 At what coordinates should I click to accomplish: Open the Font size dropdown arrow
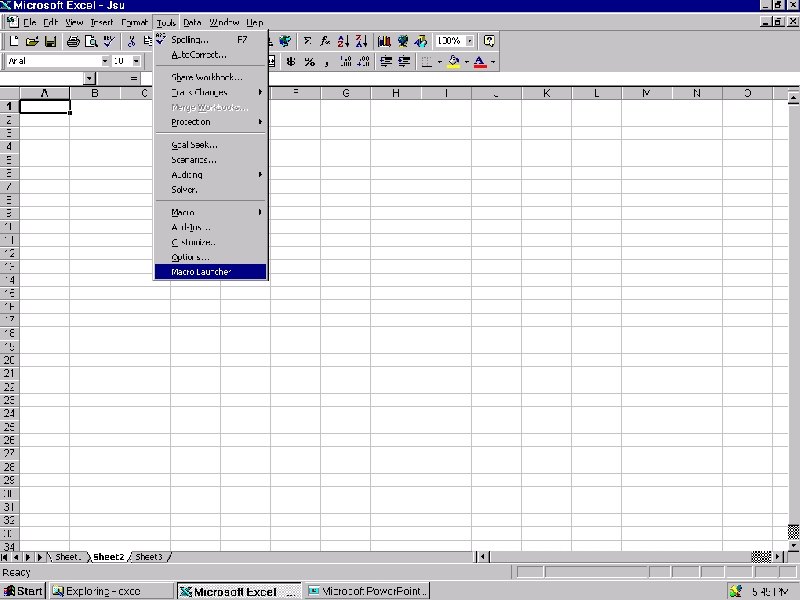point(136,61)
